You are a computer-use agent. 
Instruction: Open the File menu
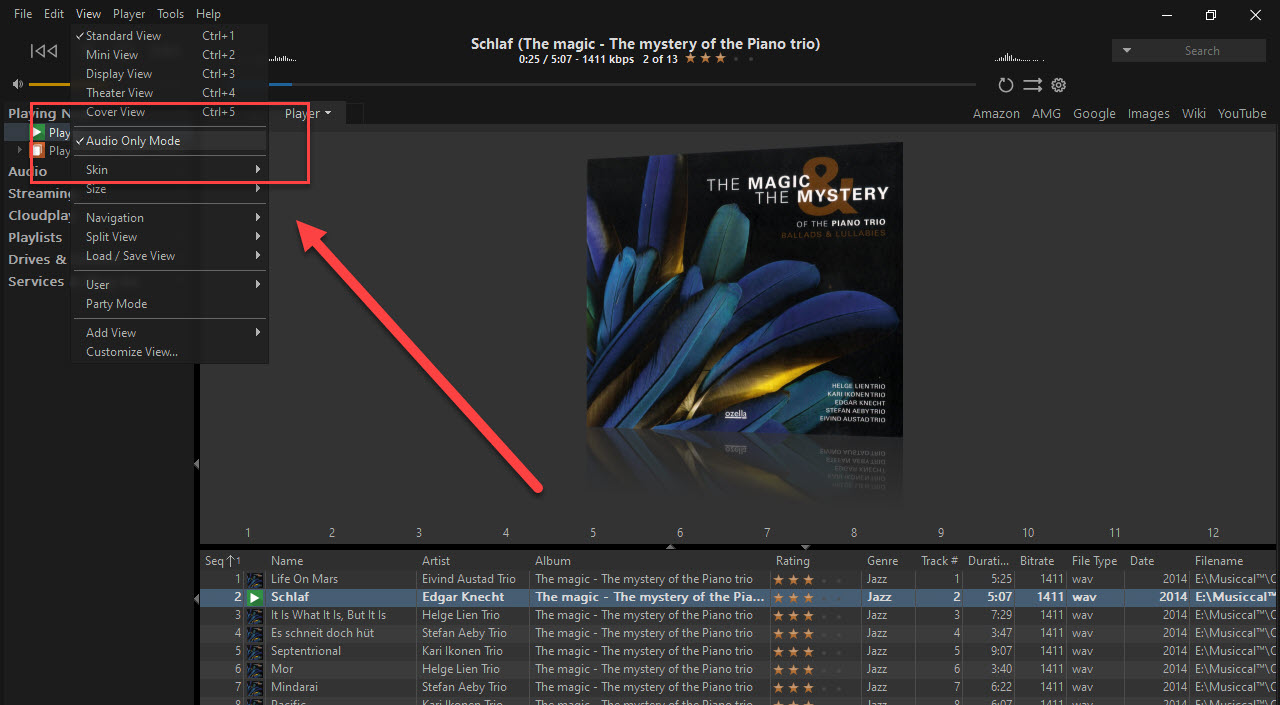point(23,14)
